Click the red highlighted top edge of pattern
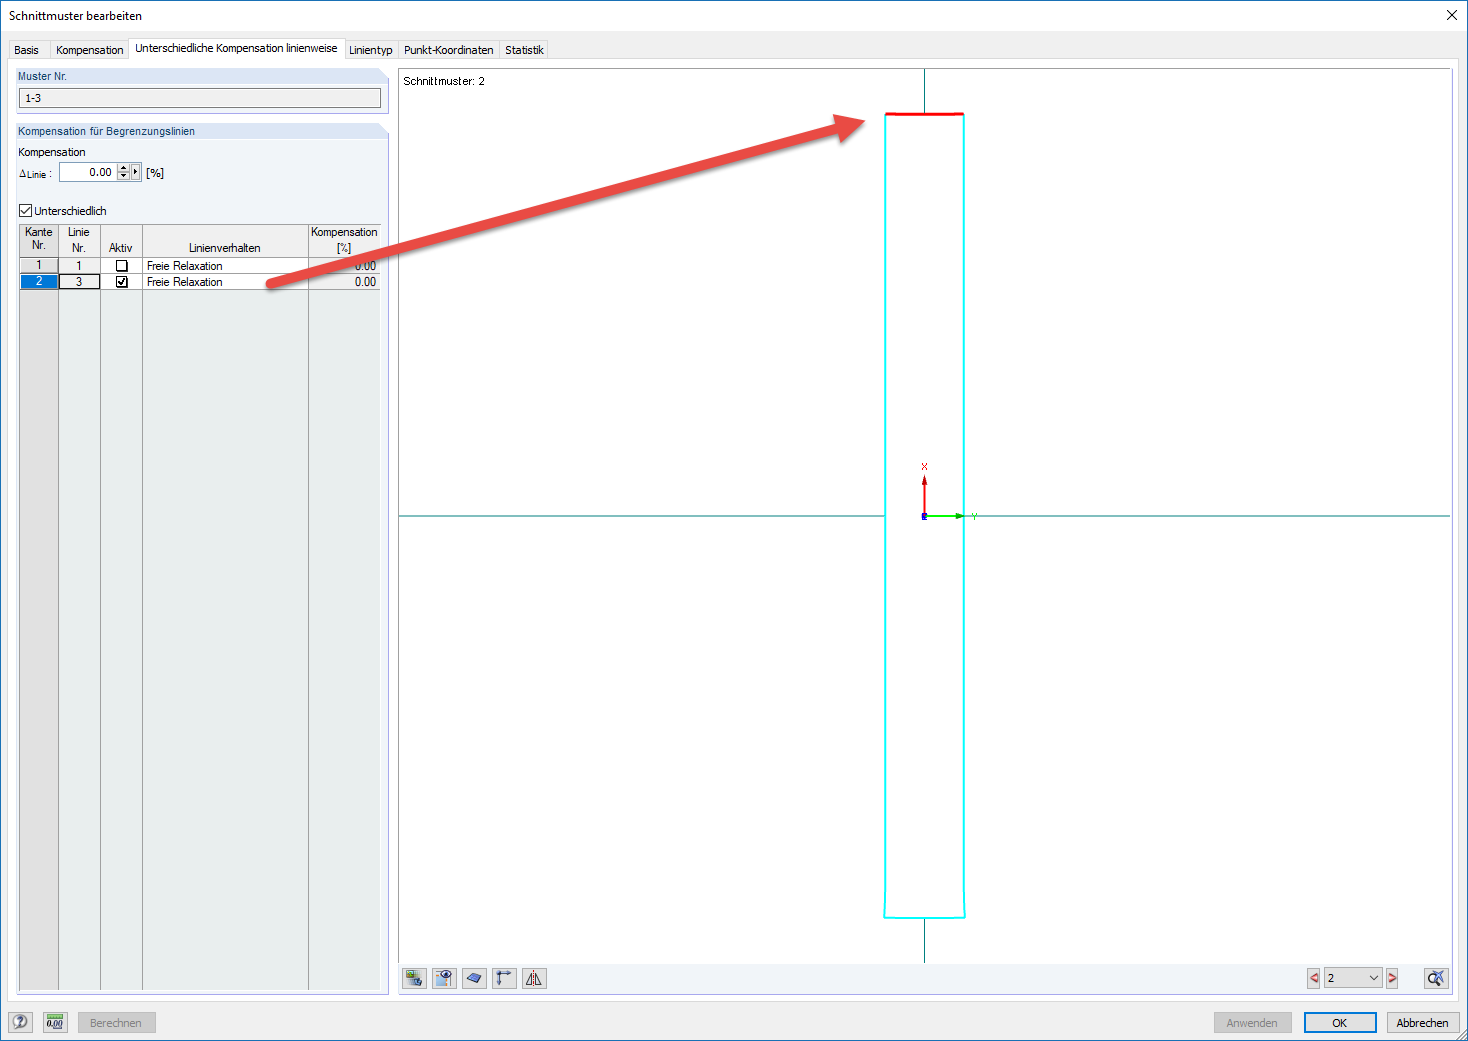The image size is (1468, 1041). pos(924,114)
